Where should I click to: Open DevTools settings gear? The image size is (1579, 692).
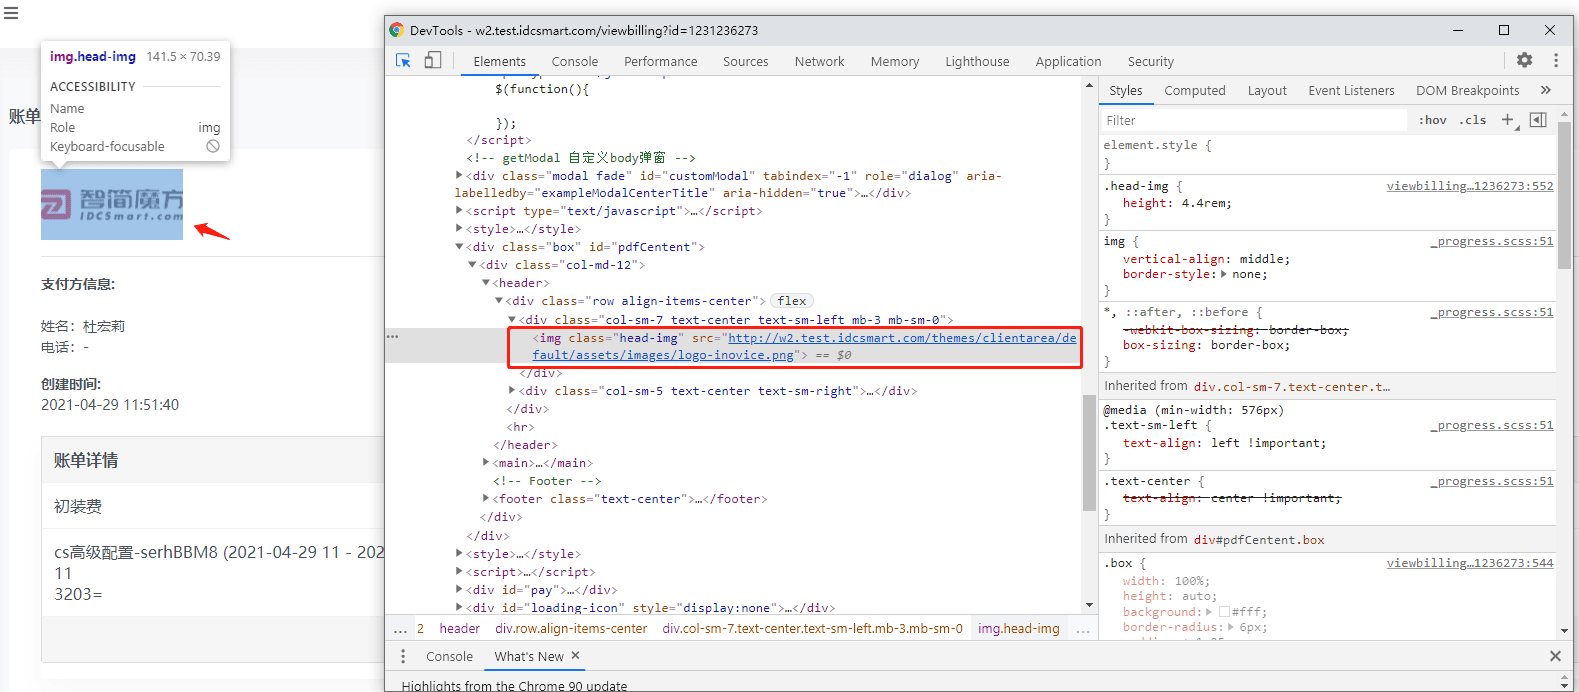[x=1524, y=60]
